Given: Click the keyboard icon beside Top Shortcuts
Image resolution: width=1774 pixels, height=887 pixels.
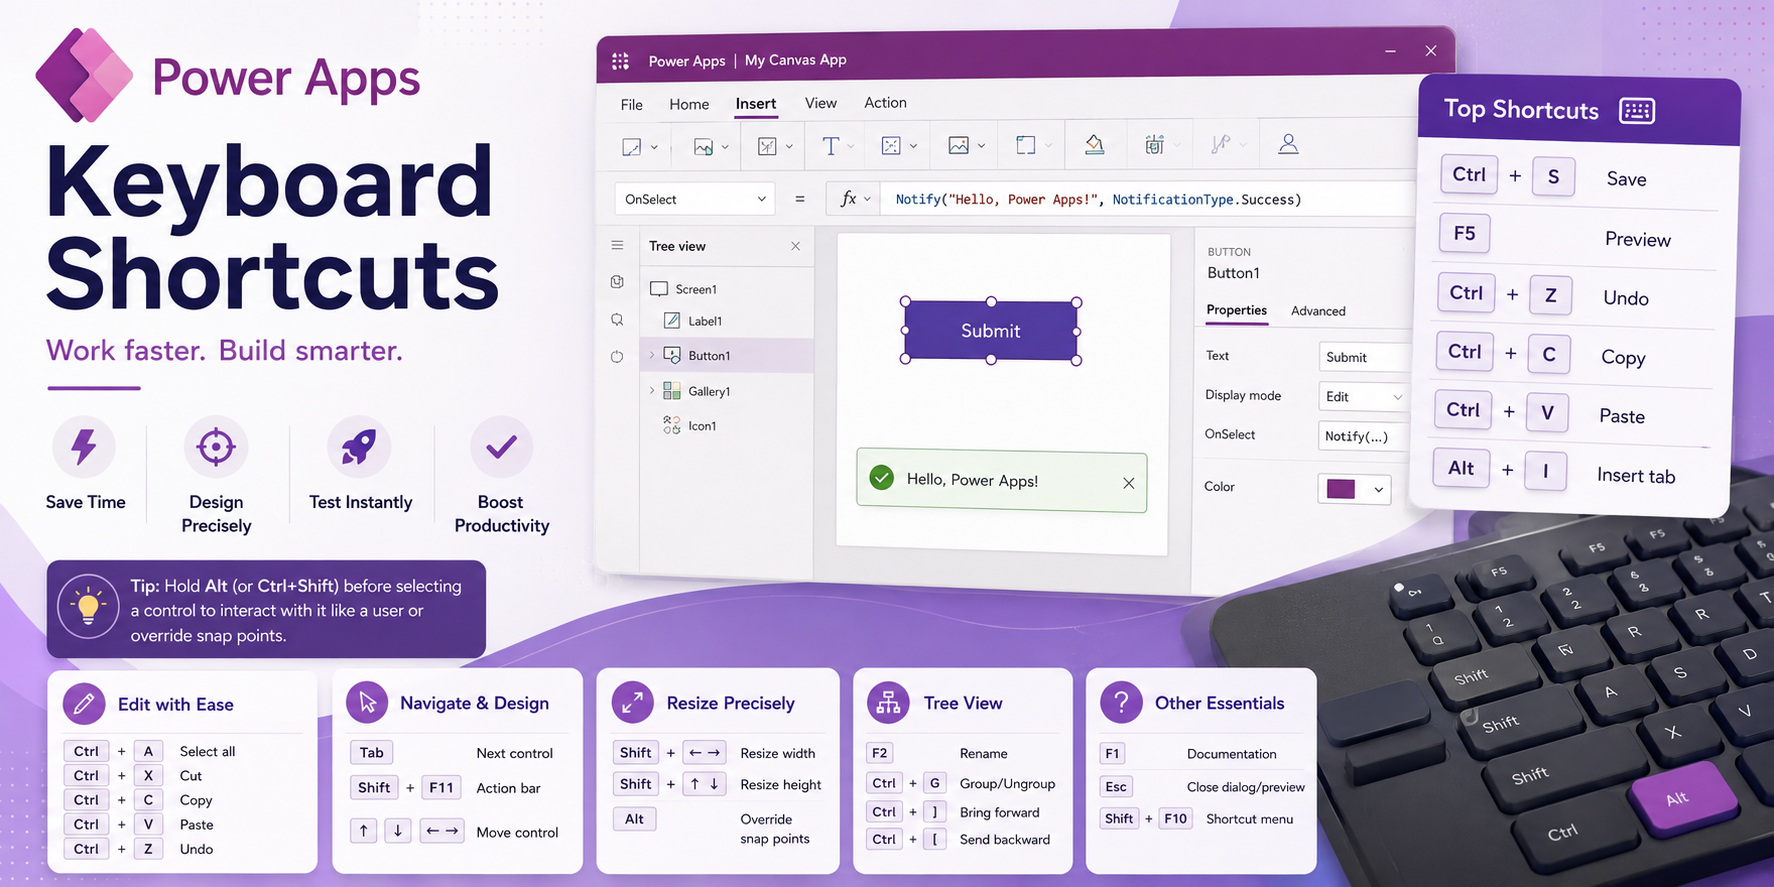Looking at the screenshot, I should coord(1637,110).
